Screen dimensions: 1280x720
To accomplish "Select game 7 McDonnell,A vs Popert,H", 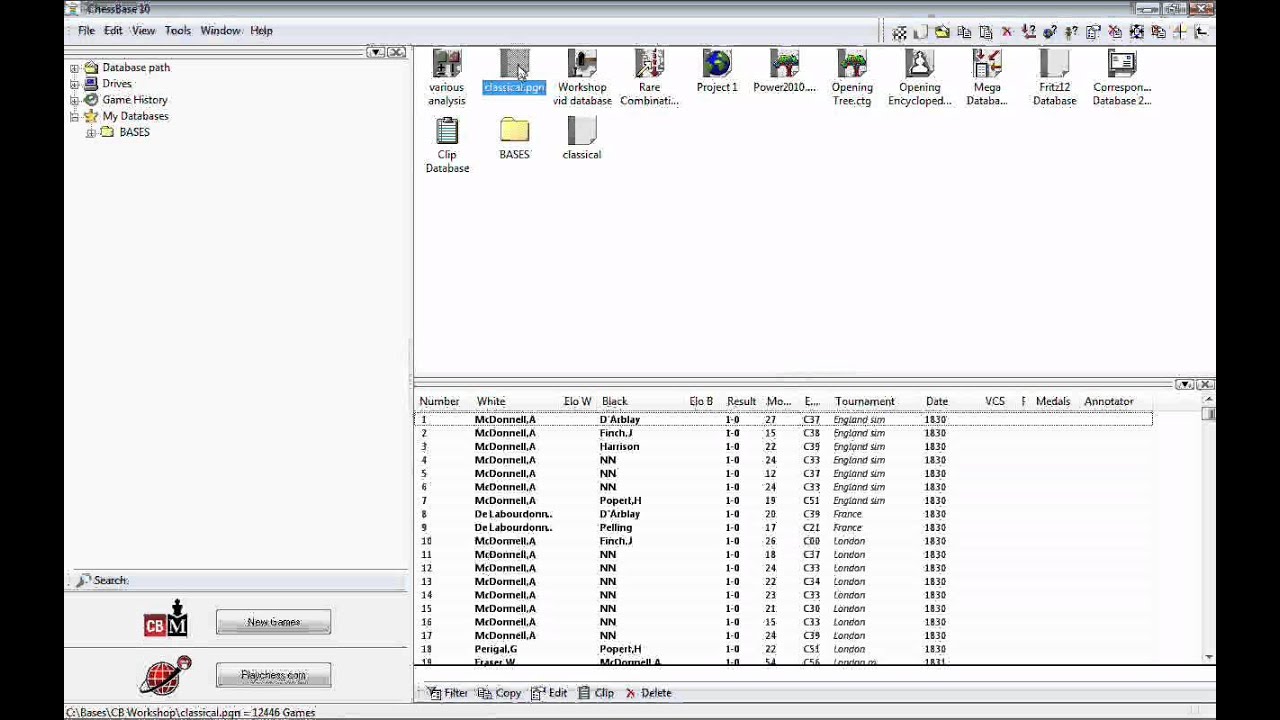I will click(783, 500).
